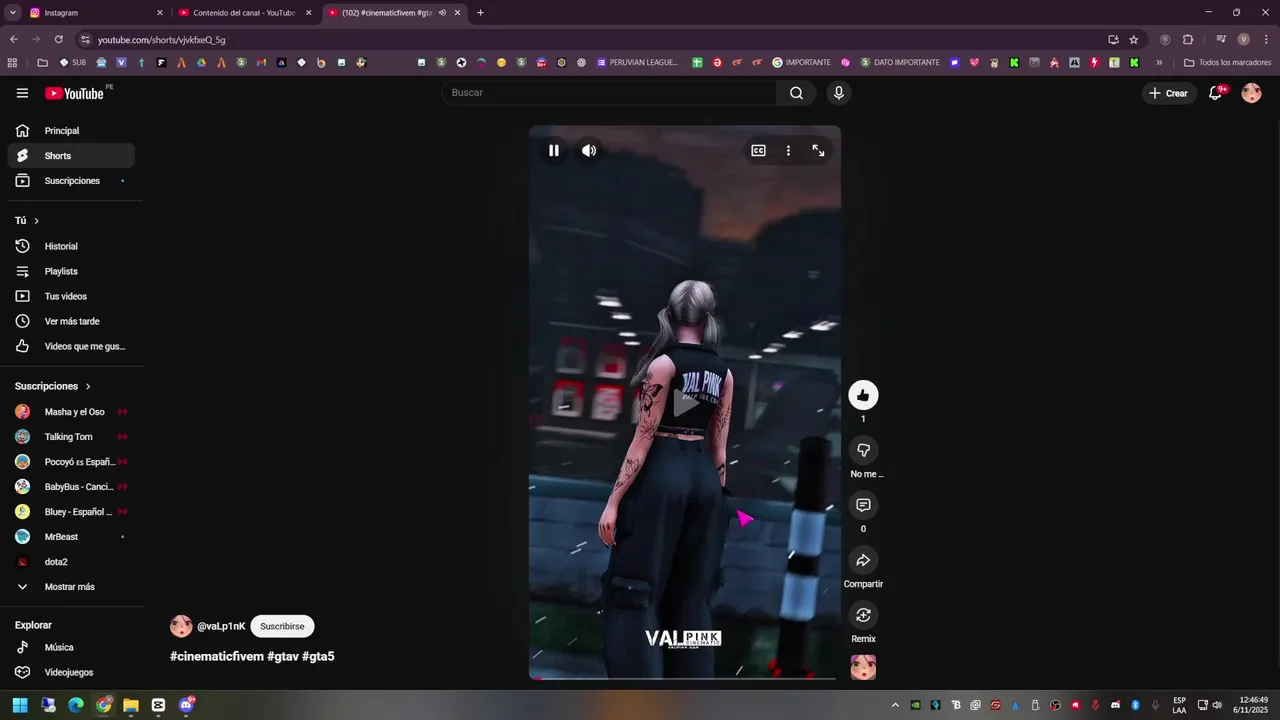The image size is (1280, 720).
Task: Open the account avatar menu
Action: 1251,93
